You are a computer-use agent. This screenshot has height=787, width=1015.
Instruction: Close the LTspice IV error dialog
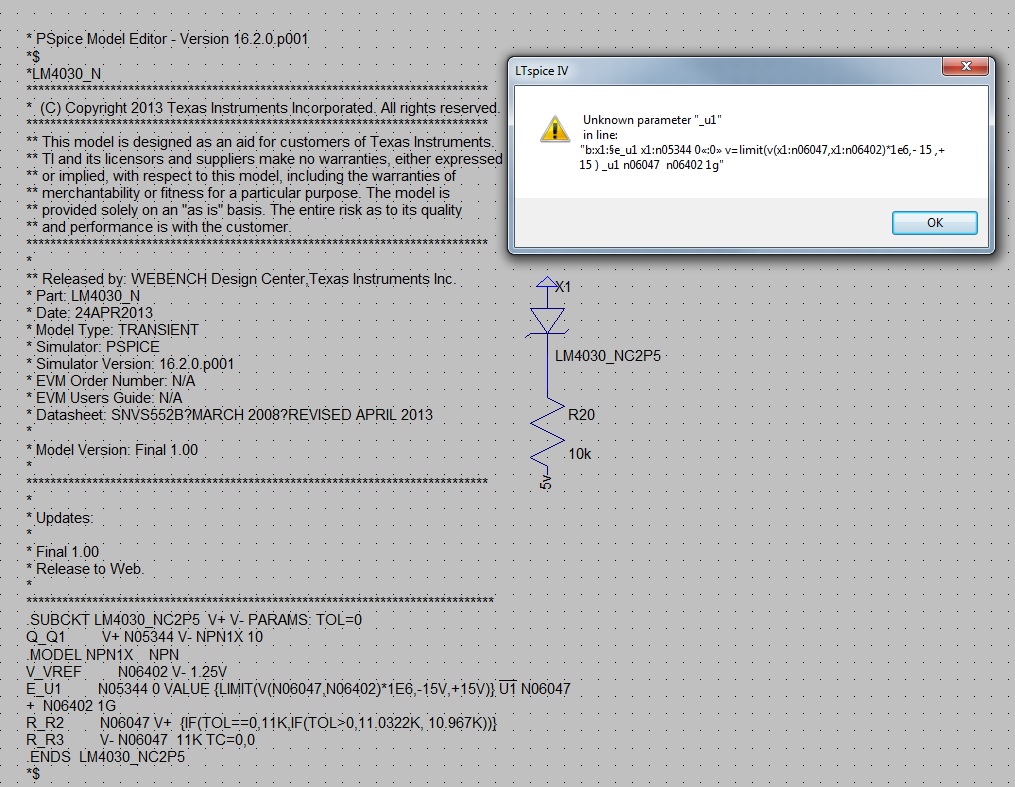pyautogui.click(x=966, y=66)
